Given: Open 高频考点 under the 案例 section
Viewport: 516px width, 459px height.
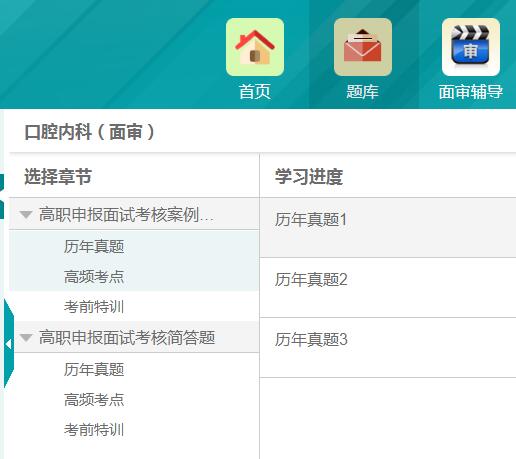Looking at the screenshot, I should click(x=94, y=277).
